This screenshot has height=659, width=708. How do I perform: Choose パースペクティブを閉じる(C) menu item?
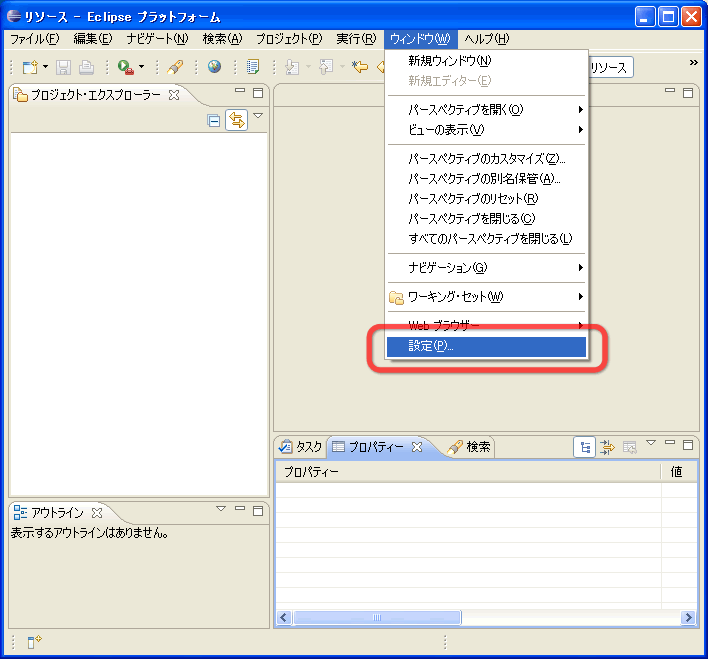tap(487, 219)
